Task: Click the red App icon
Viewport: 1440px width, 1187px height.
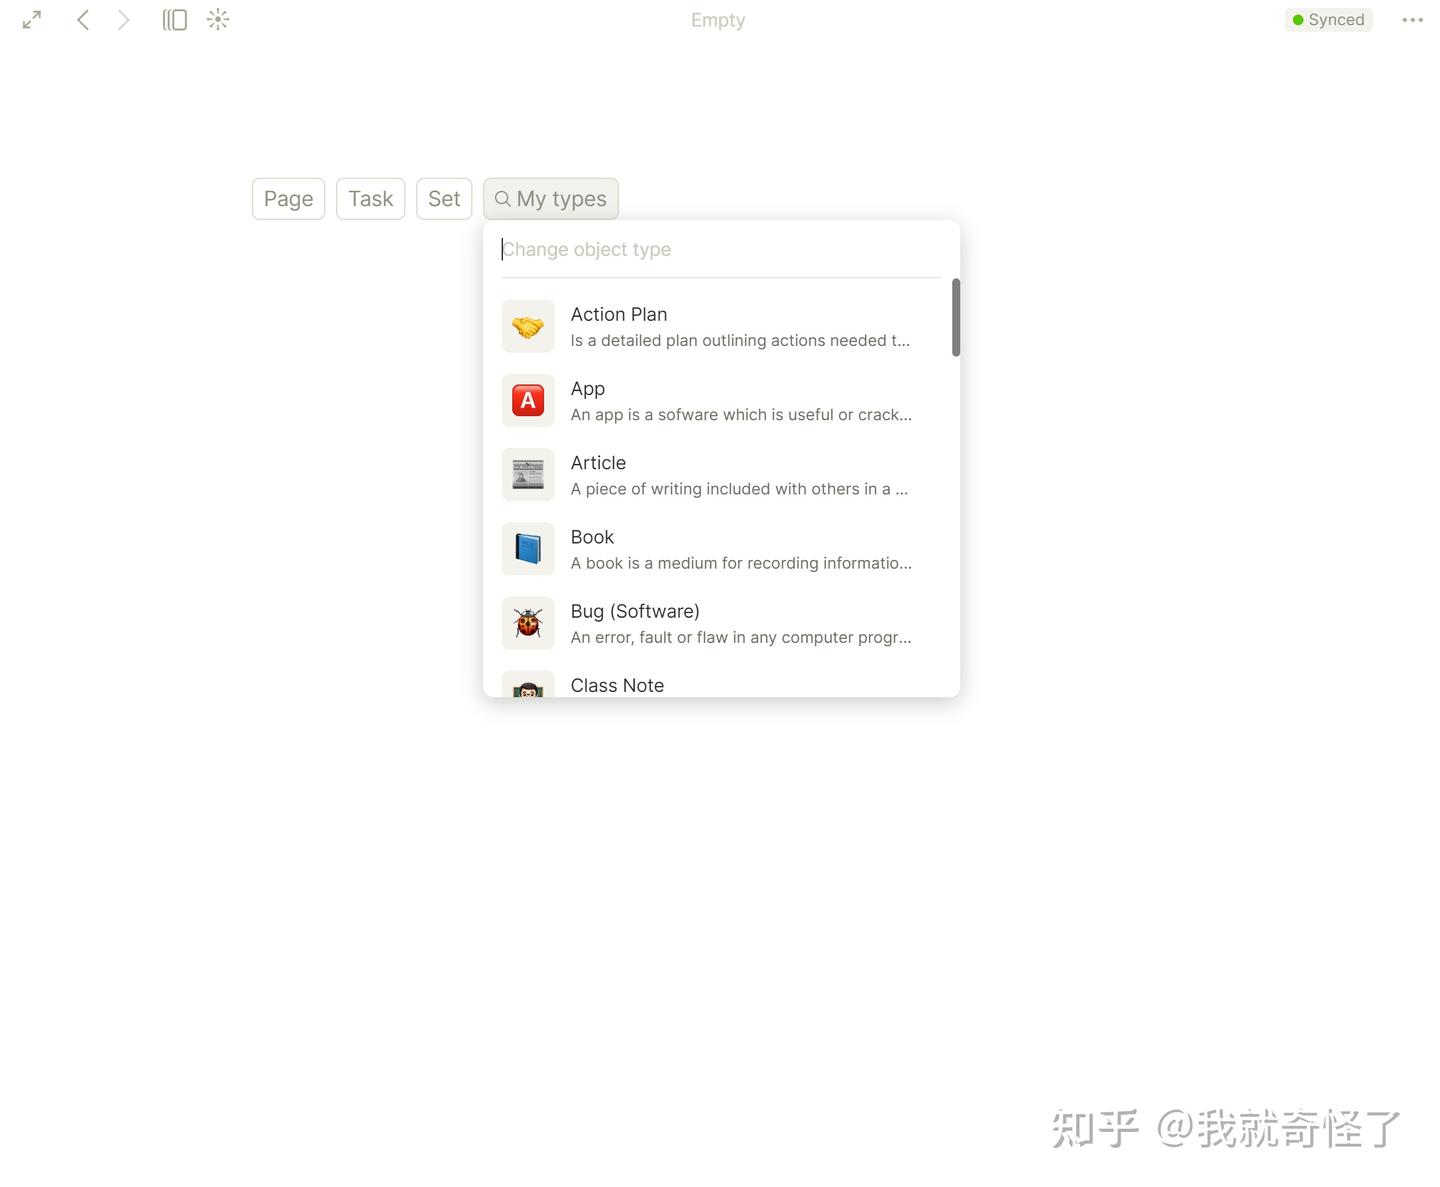Action: (x=528, y=400)
